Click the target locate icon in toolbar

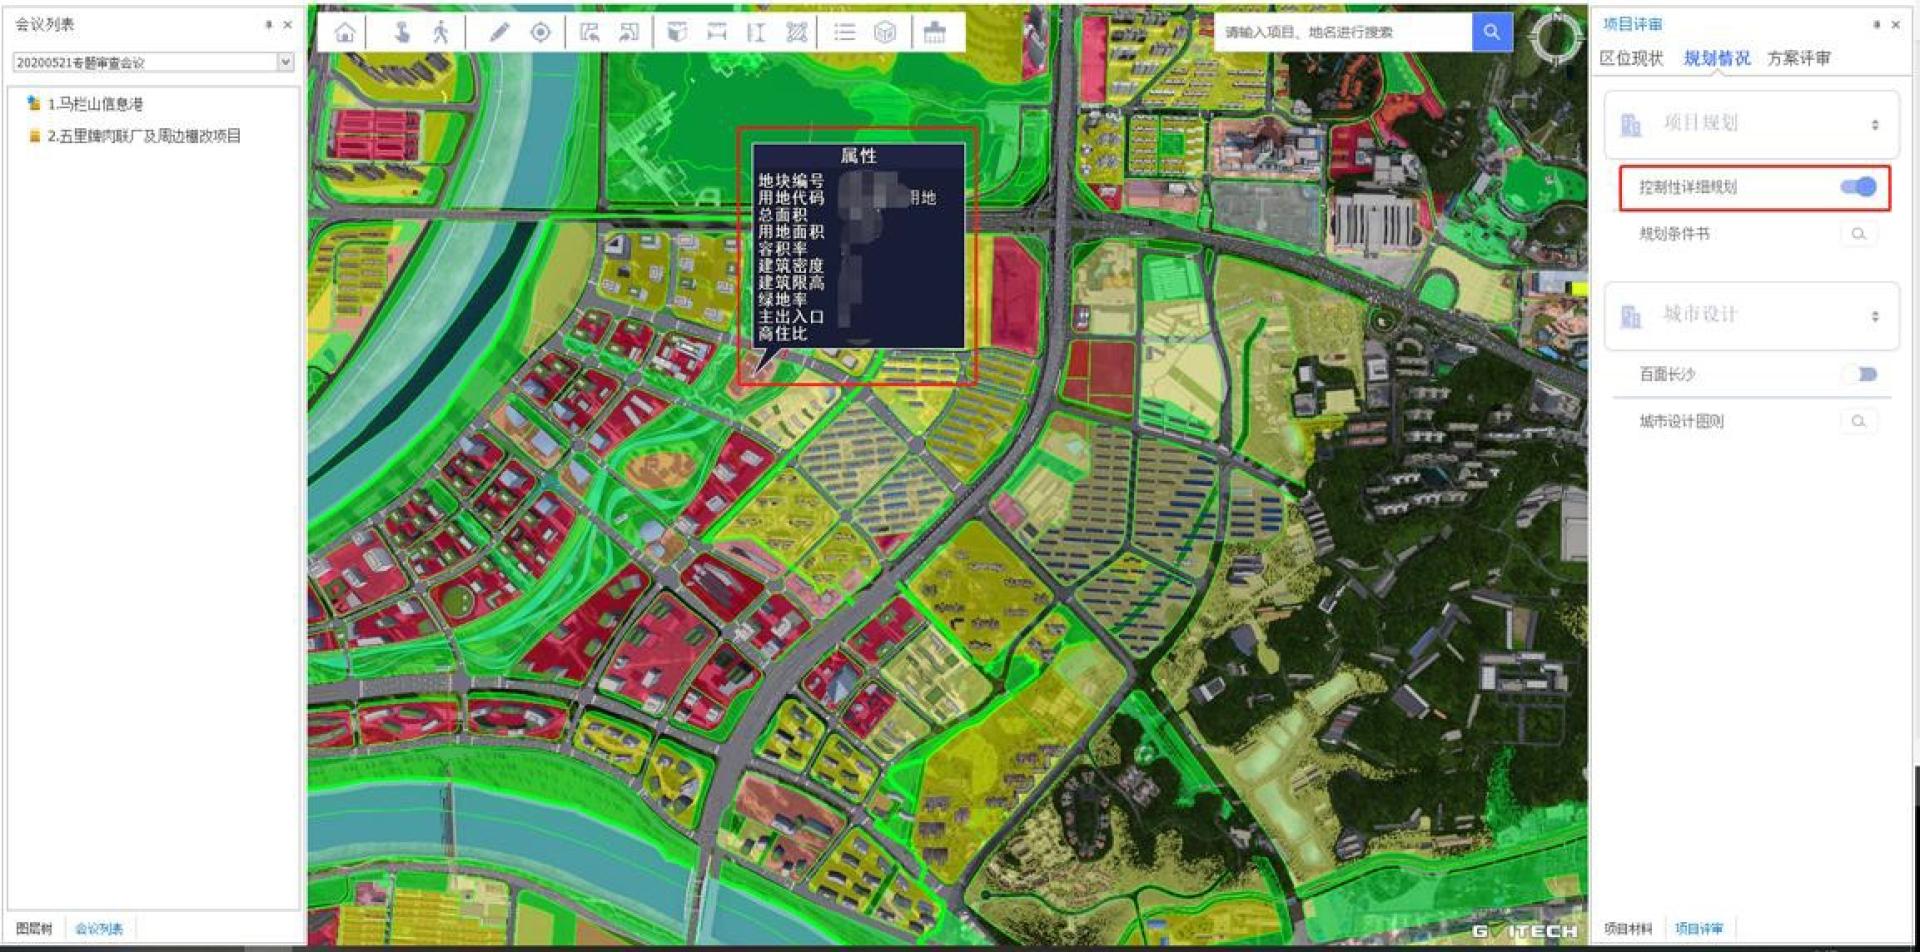[540, 33]
